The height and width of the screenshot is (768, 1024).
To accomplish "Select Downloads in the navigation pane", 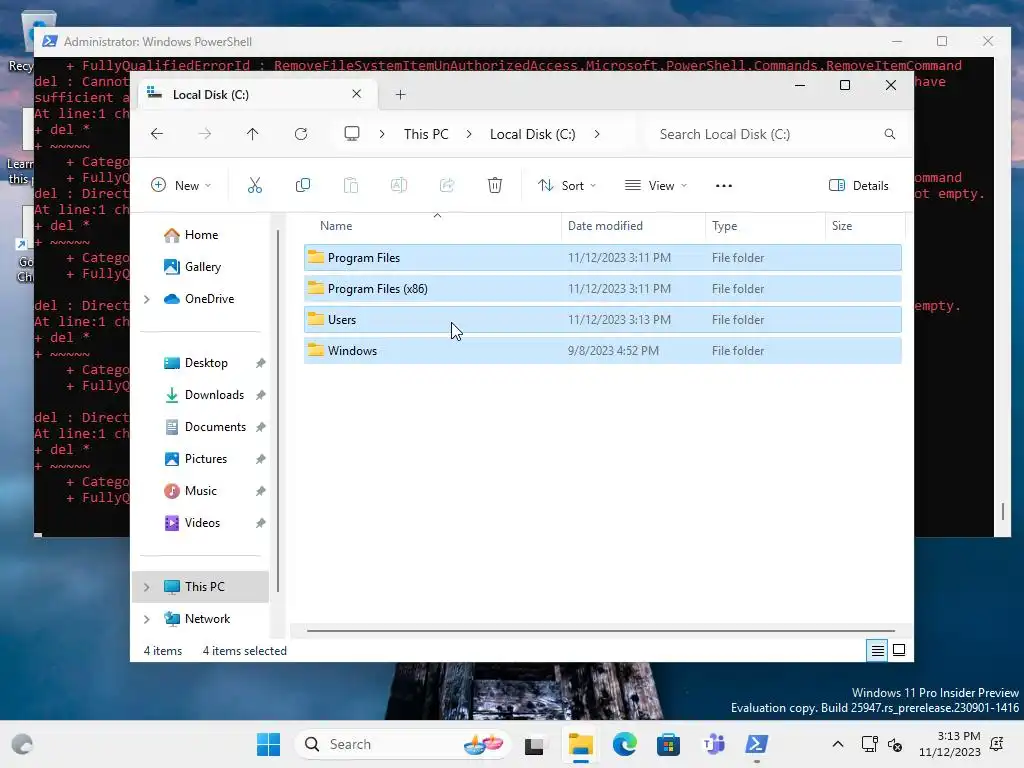I will [x=214, y=395].
